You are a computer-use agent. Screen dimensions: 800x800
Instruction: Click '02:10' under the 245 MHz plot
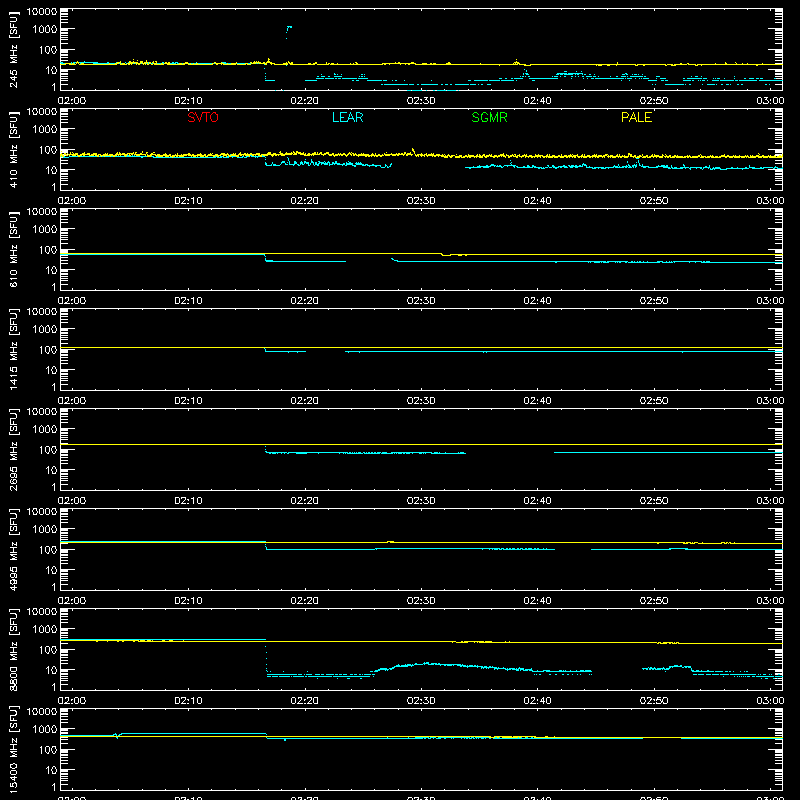(x=188, y=101)
